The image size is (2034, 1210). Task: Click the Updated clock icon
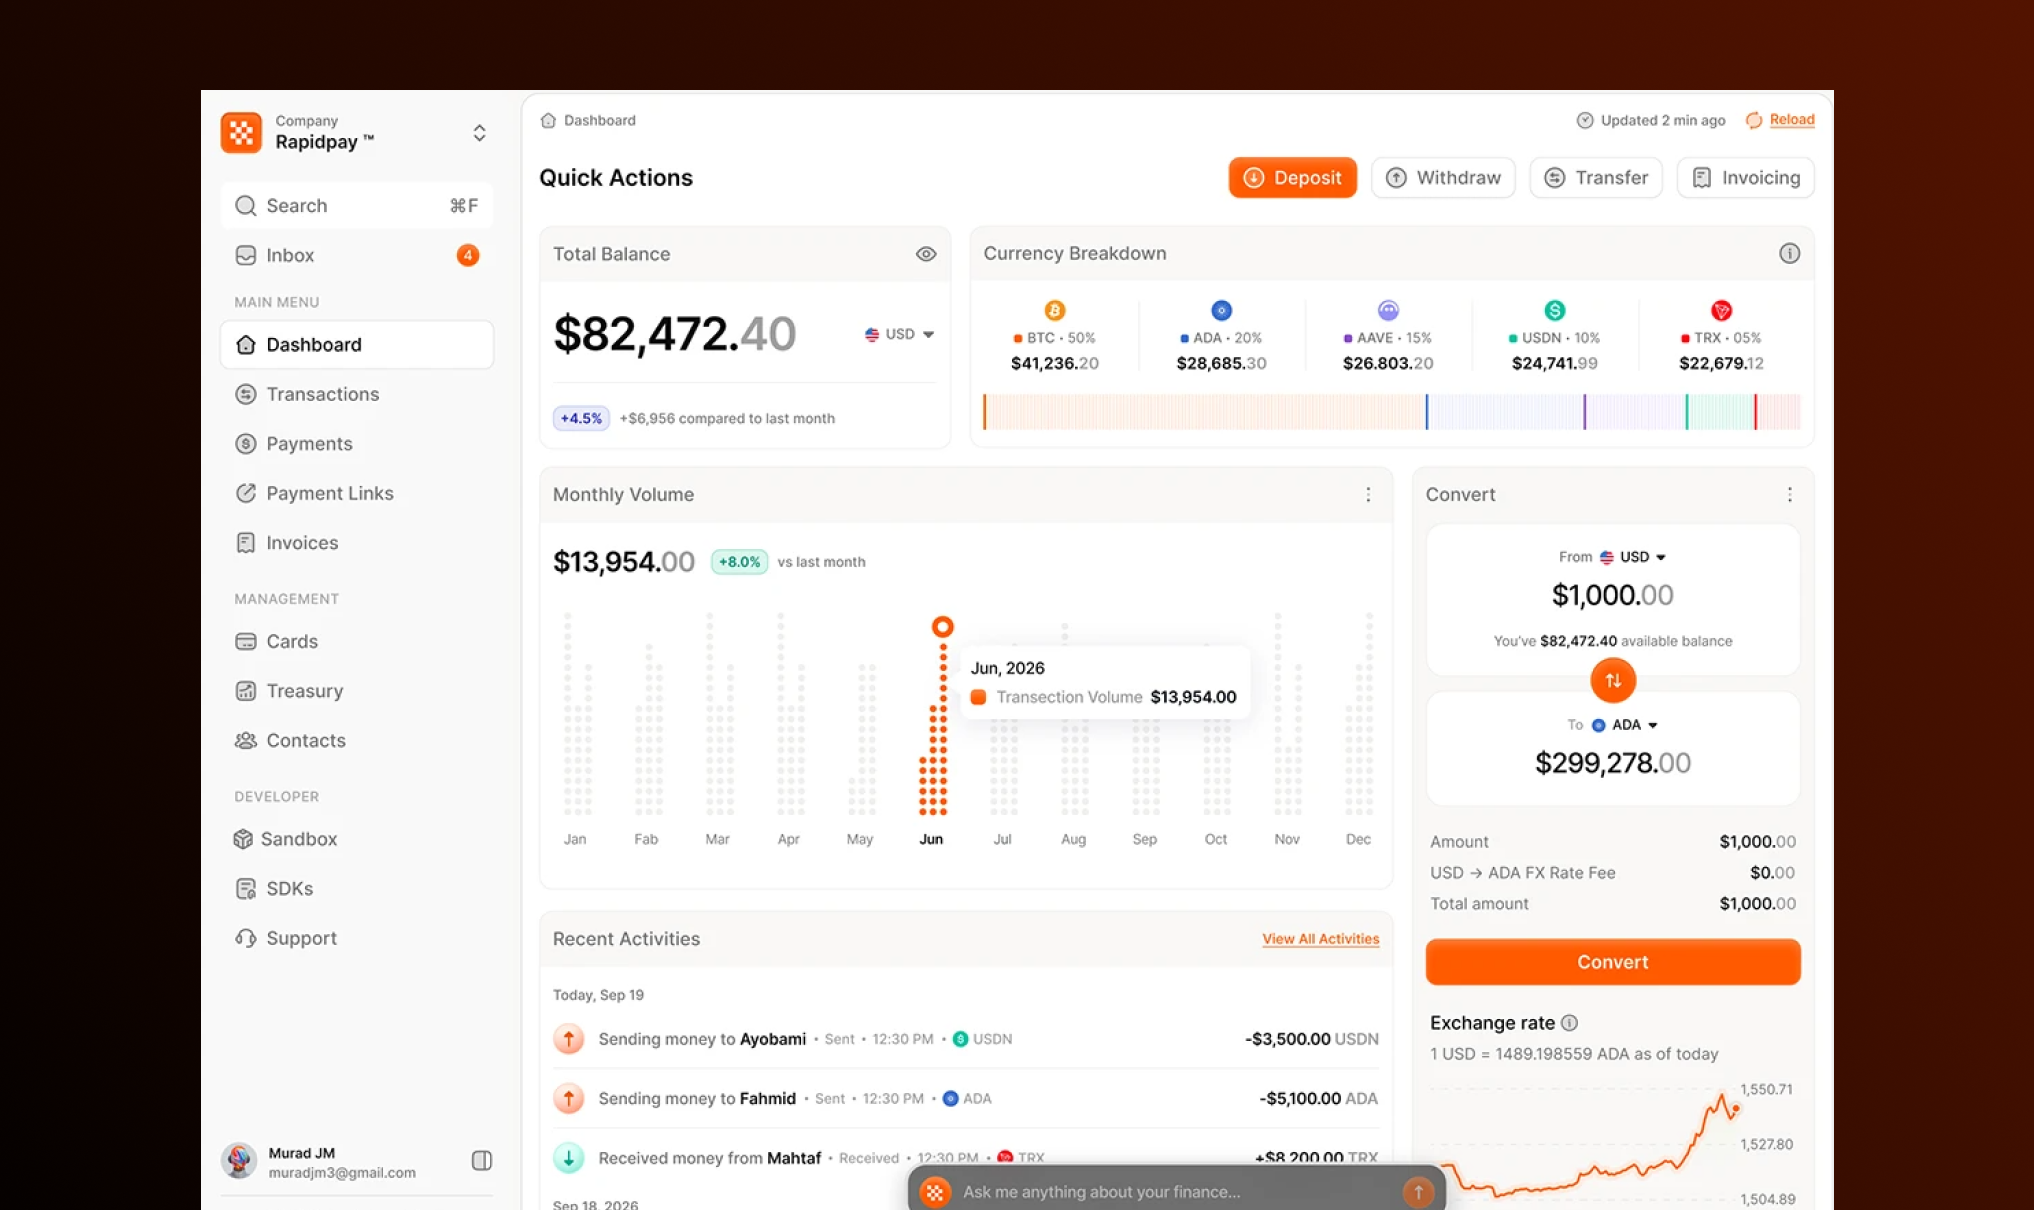coord(1585,120)
